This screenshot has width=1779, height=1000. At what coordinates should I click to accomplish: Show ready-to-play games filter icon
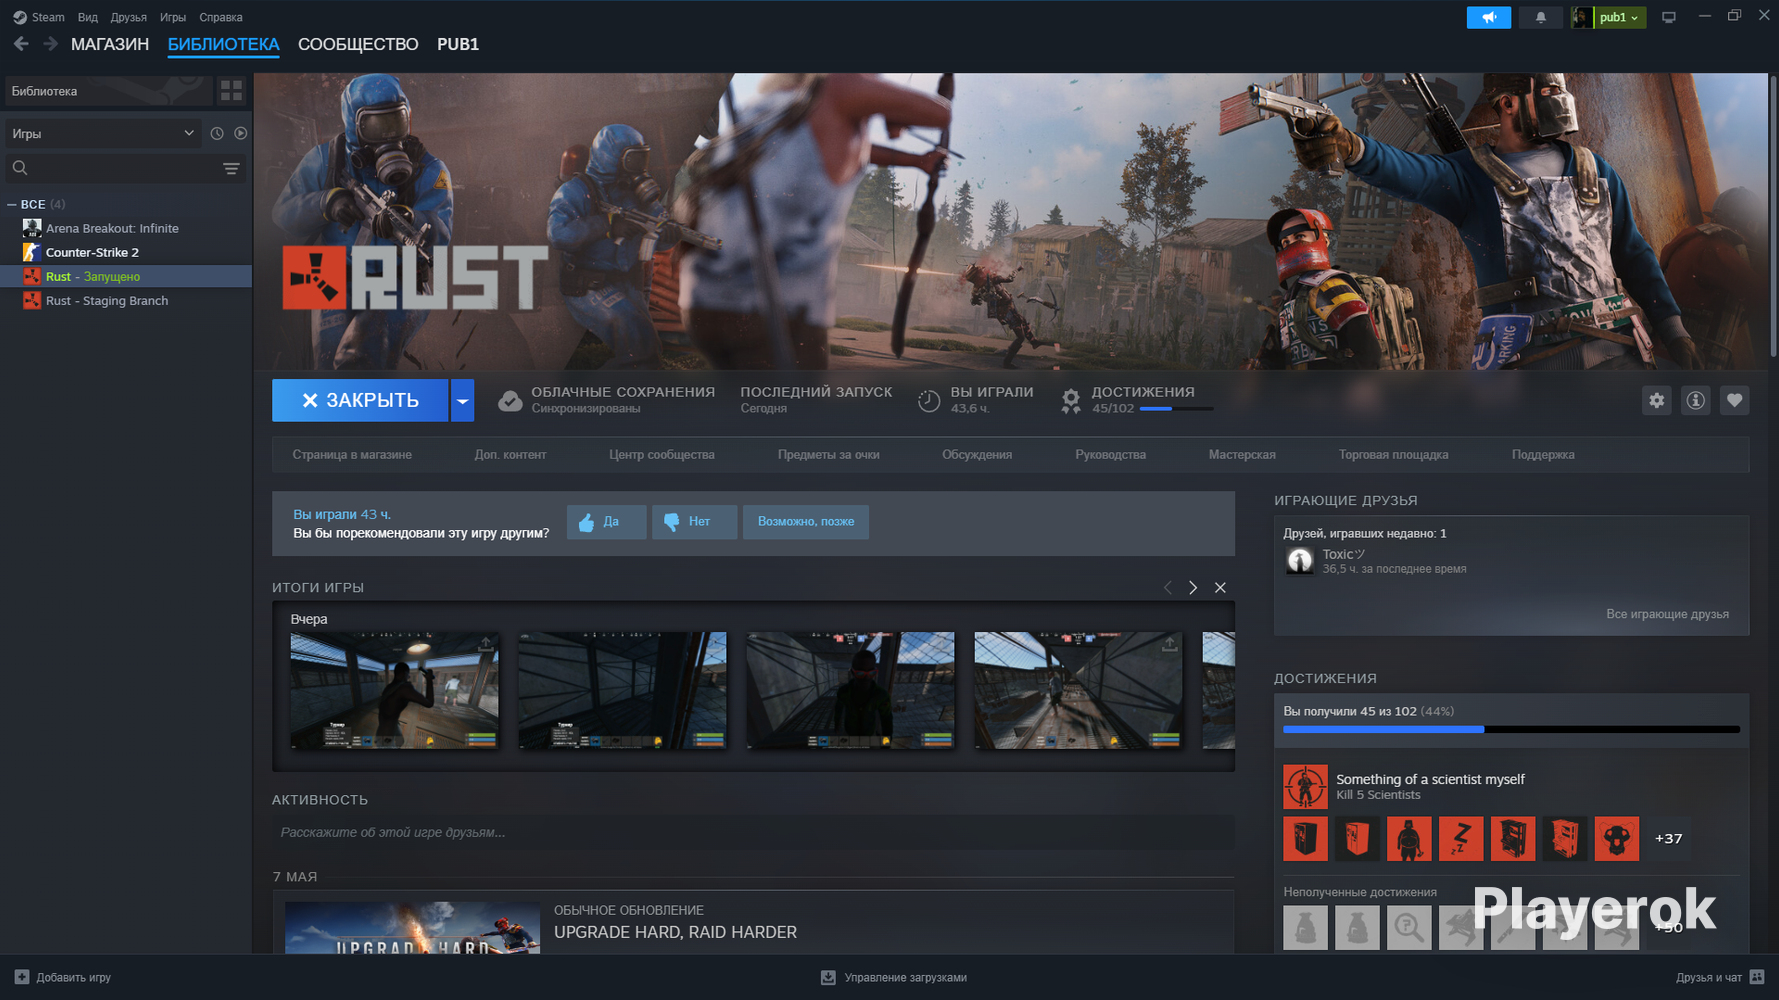click(x=241, y=133)
